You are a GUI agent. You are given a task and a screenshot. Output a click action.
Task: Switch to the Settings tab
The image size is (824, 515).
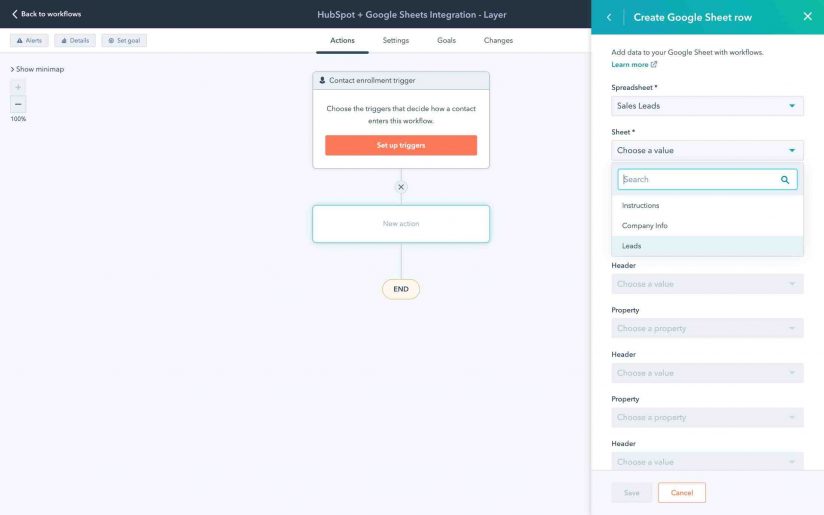coord(395,41)
